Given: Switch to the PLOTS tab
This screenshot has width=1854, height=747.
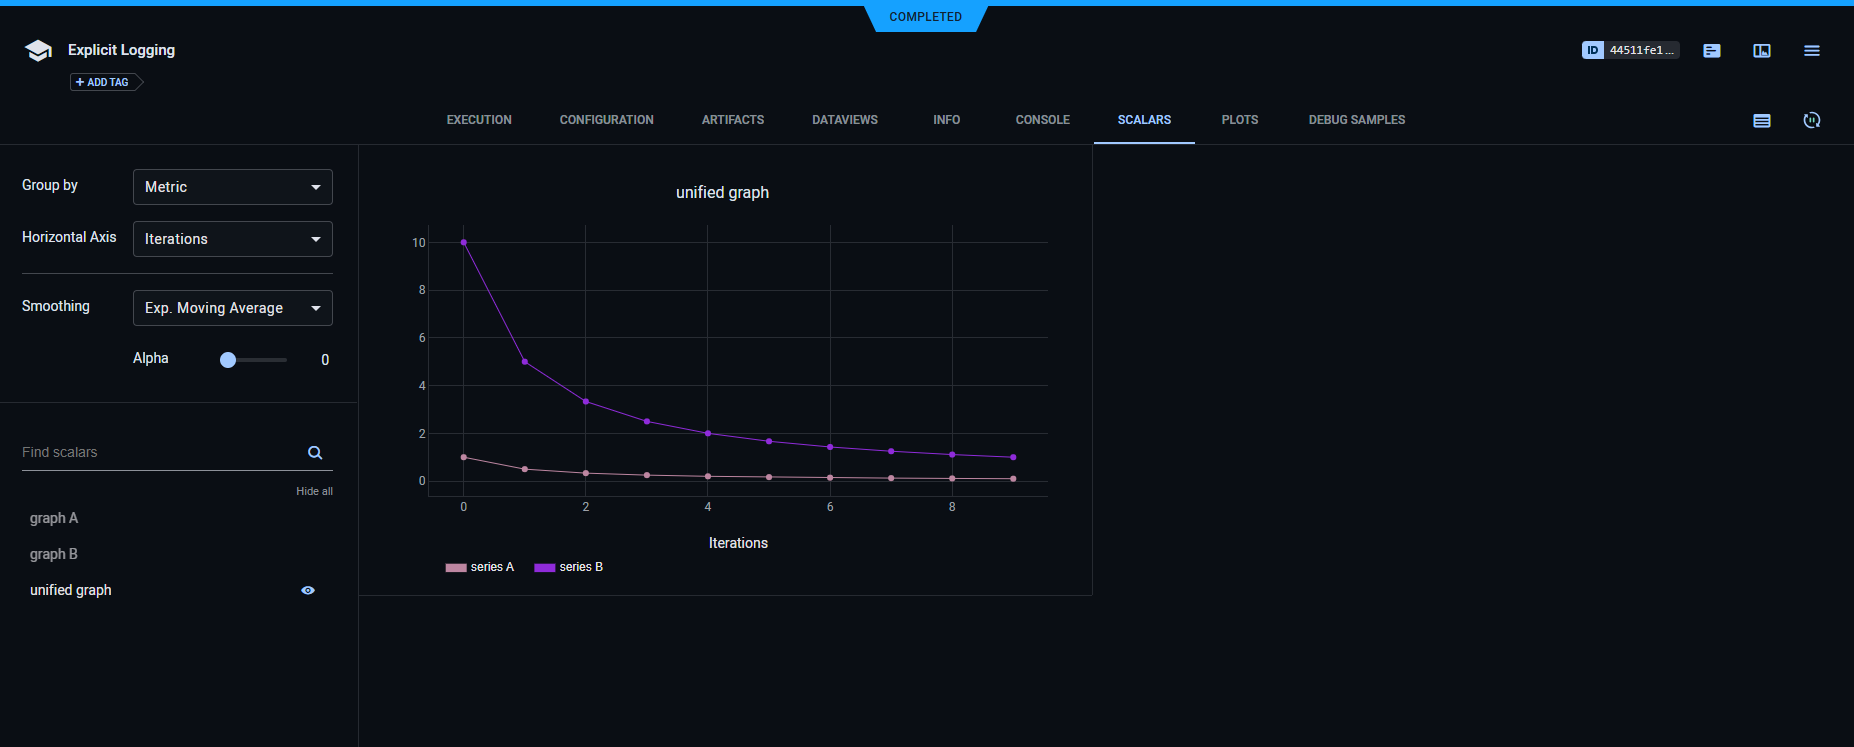Looking at the screenshot, I should 1239,120.
